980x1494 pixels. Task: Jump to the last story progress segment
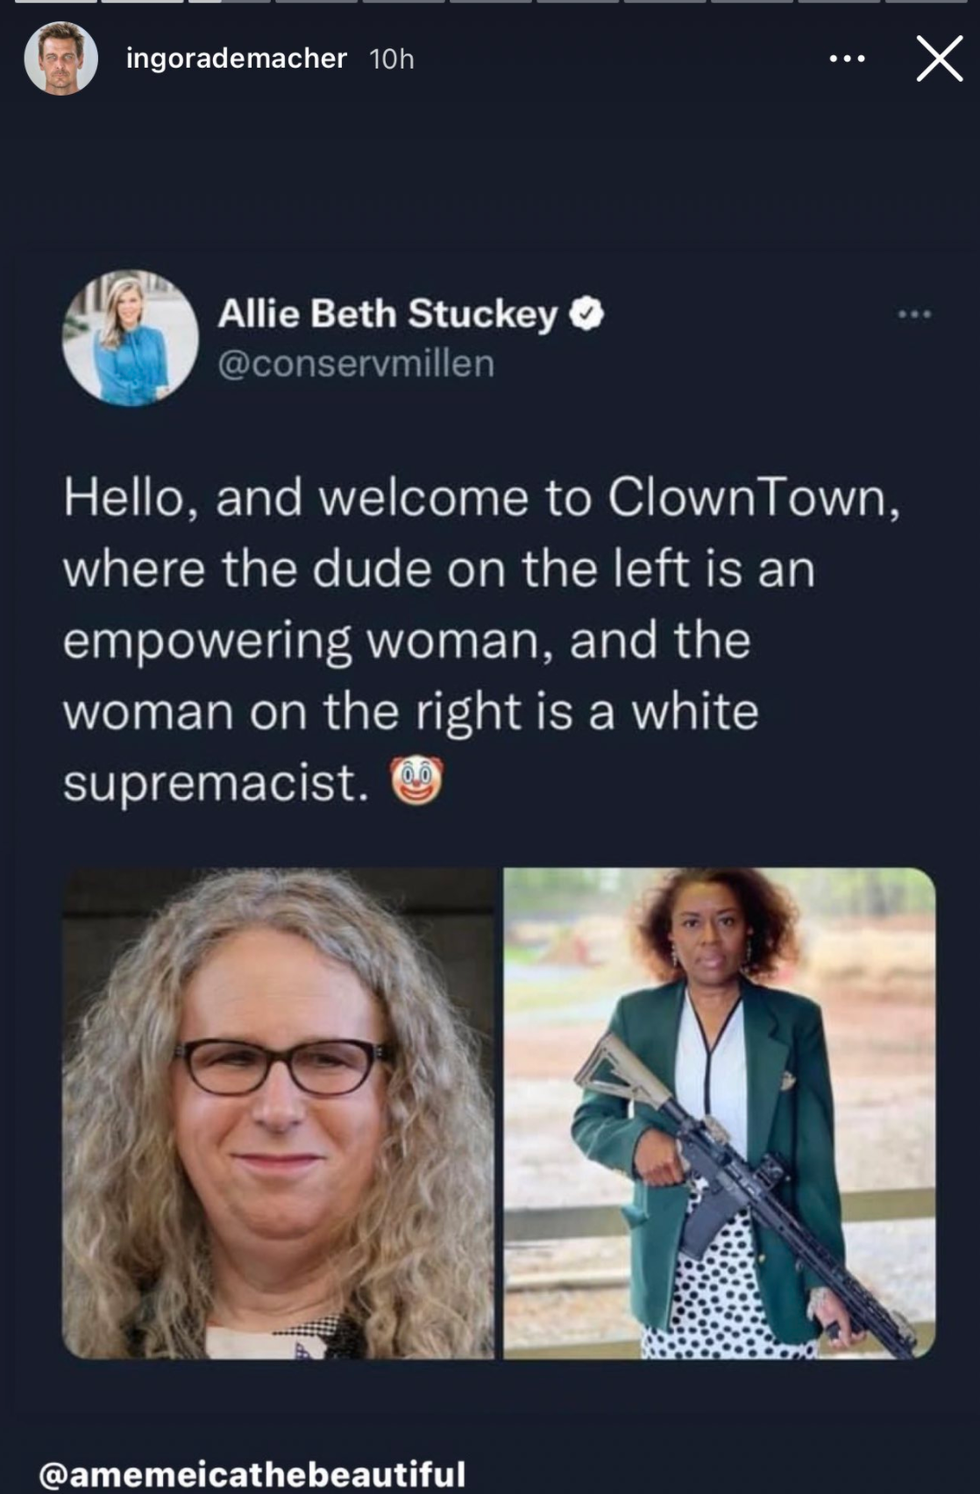[925, 1]
